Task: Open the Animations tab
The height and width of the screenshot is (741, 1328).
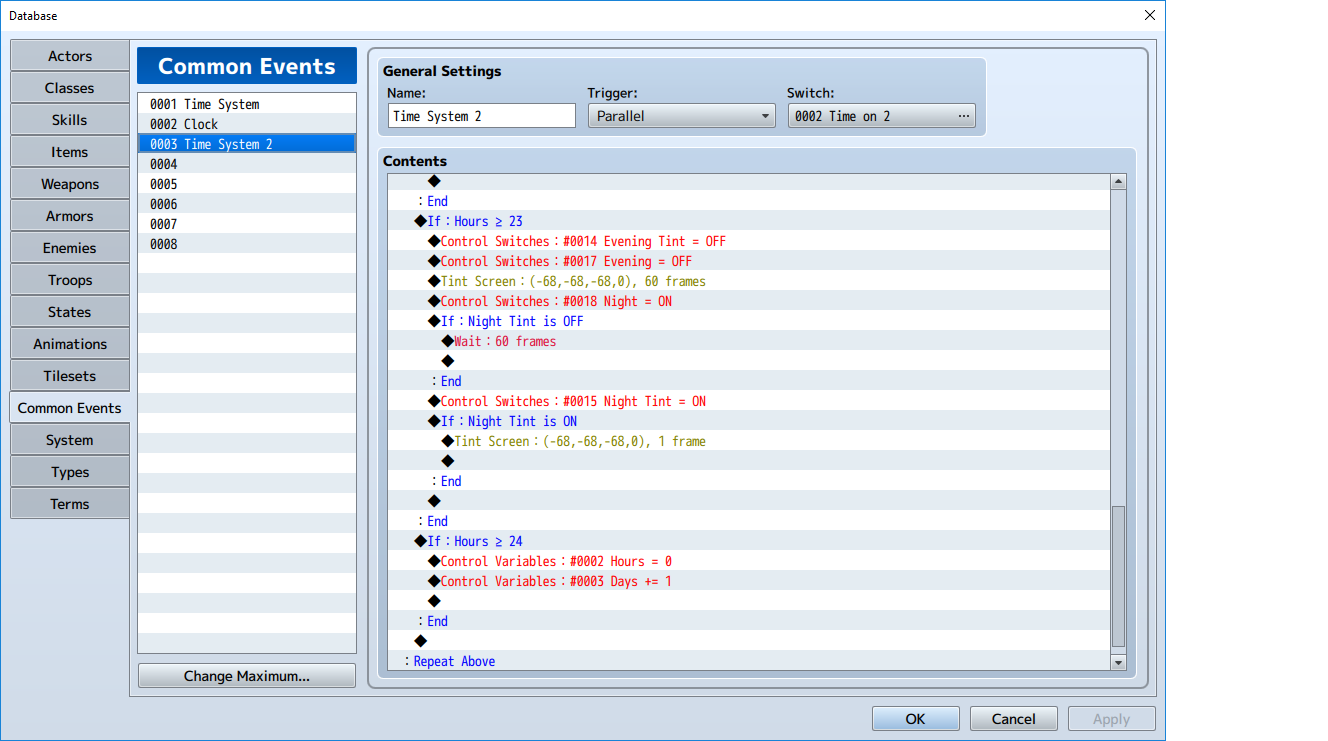Action: pos(70,344)
